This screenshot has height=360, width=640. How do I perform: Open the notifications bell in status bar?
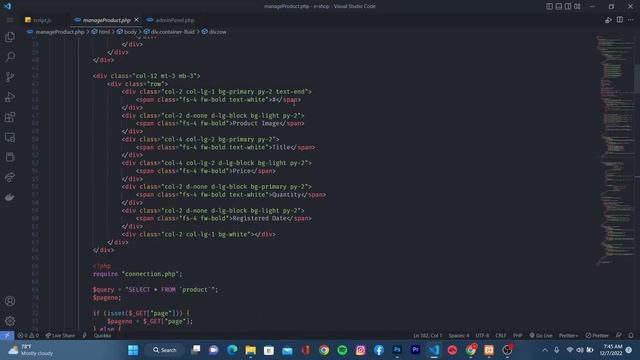pos(631,336)
